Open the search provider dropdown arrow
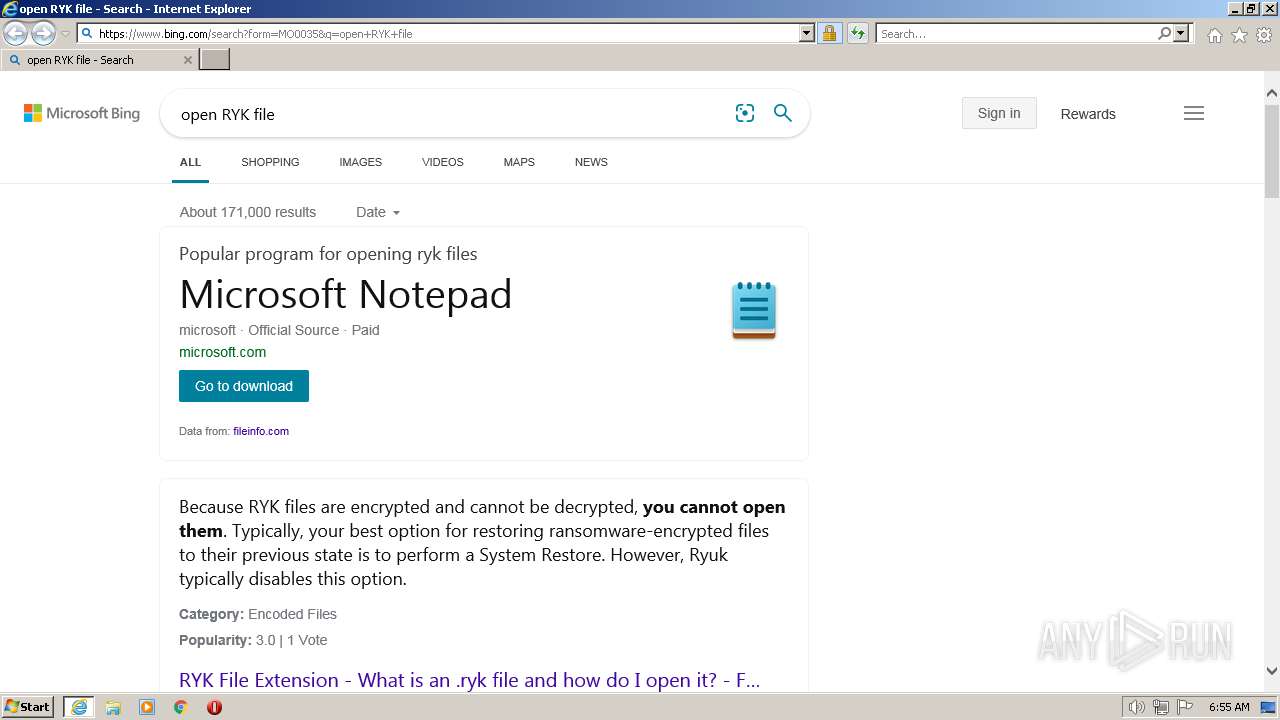The width and height of the screenshot is (1280, 720). click(x=1181, y=34)
